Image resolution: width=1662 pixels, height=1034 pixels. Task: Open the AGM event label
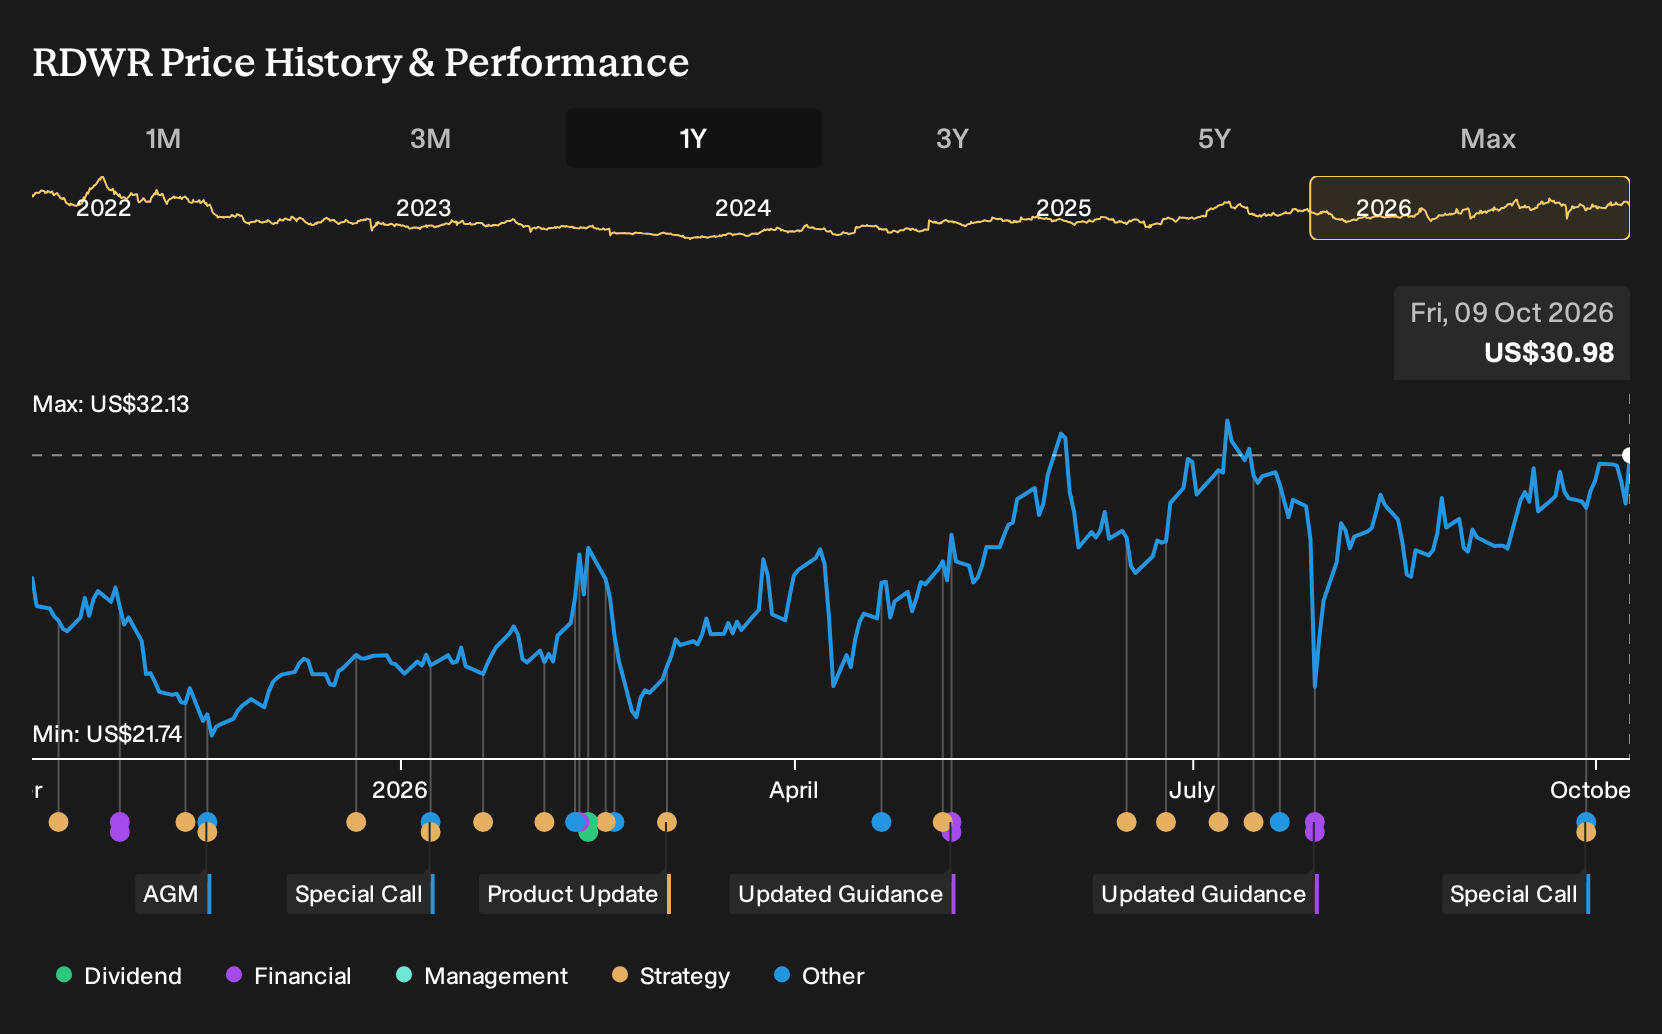[173, 894]
